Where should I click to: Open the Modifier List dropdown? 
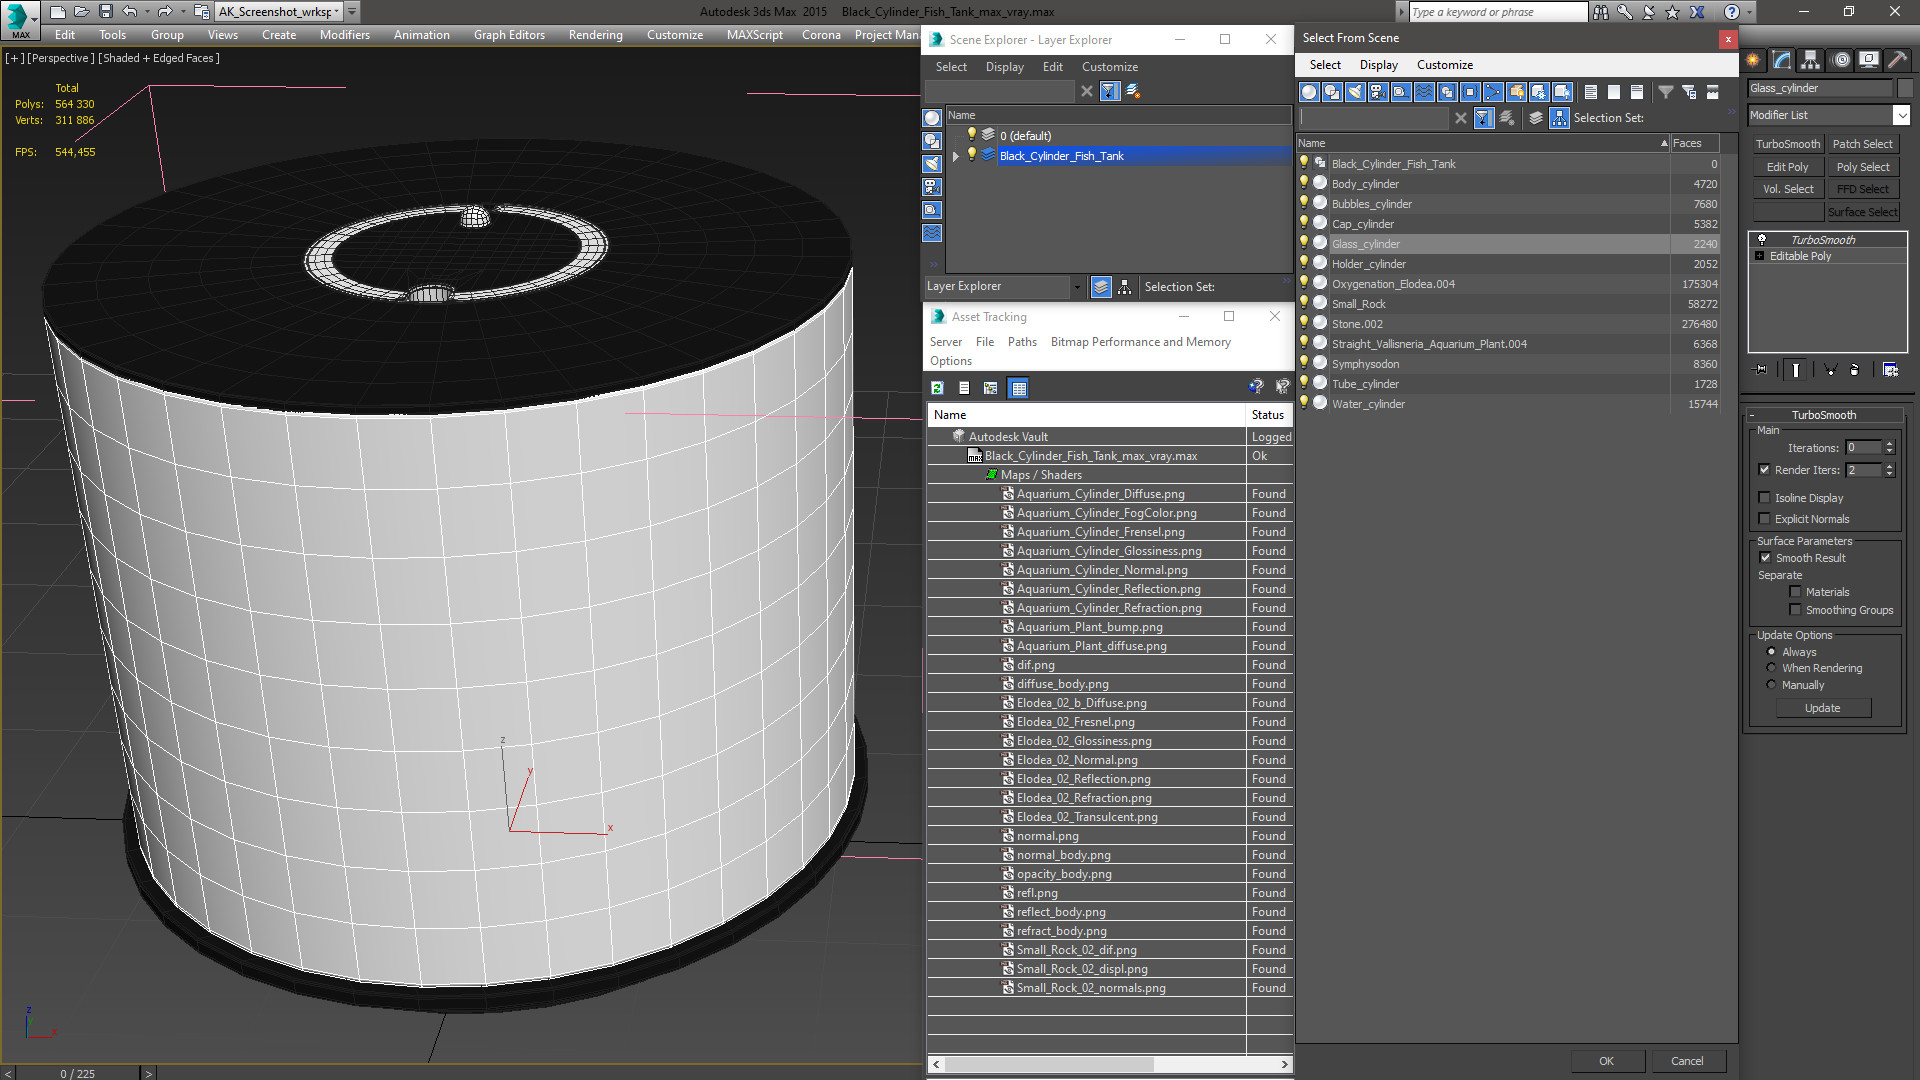[1901, 115]
